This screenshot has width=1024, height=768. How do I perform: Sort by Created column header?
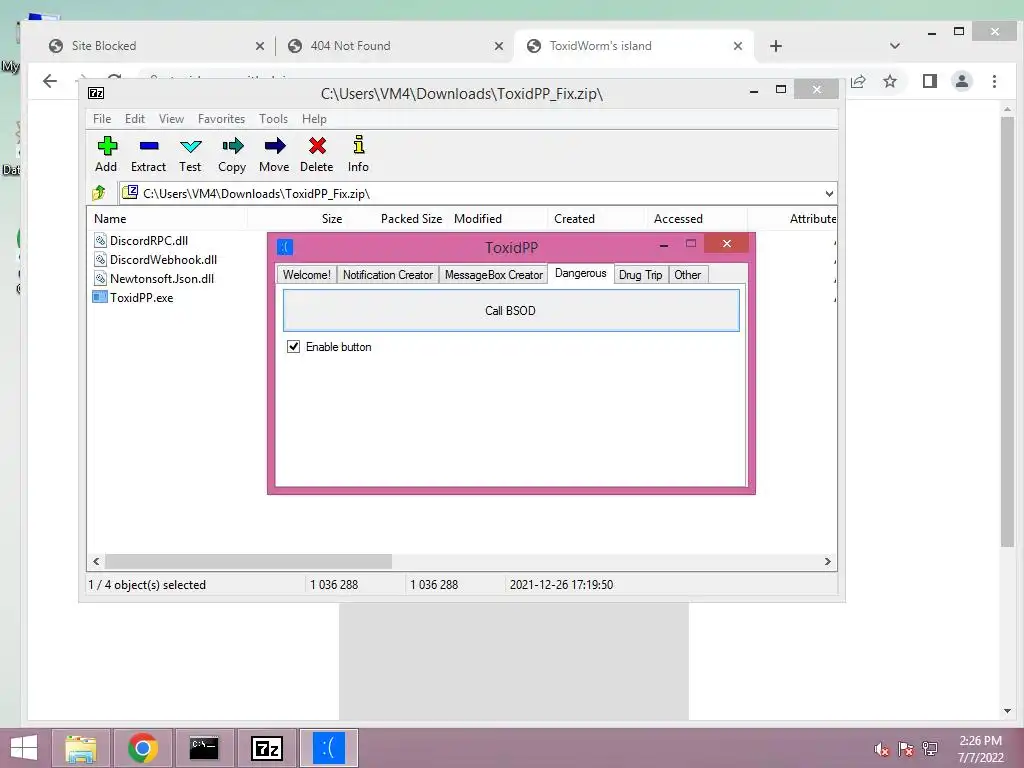598,219
